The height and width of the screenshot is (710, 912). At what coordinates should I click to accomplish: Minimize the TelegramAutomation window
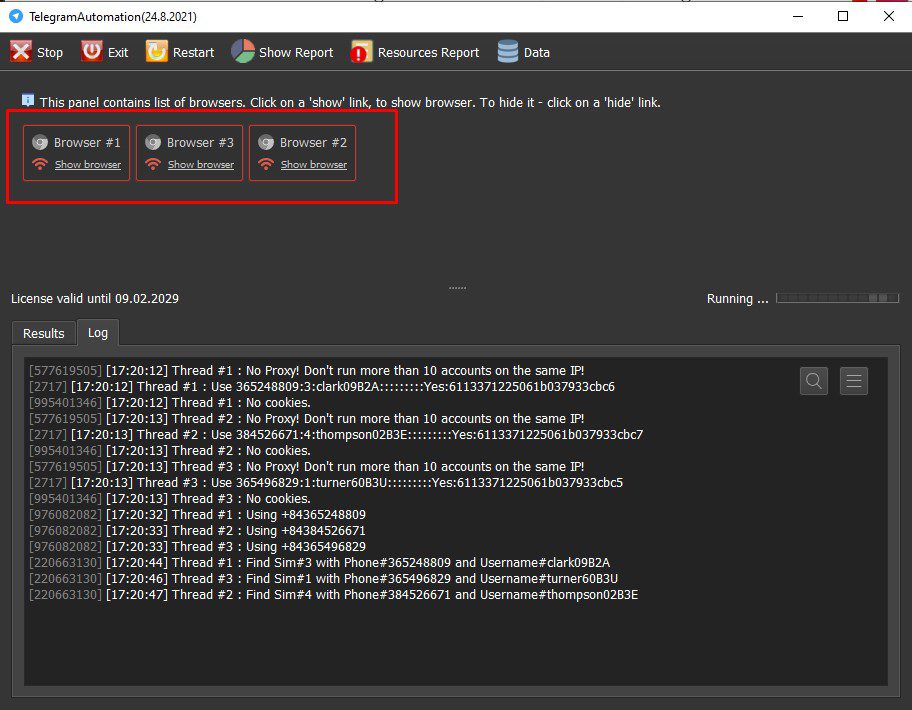coord(798,16)
